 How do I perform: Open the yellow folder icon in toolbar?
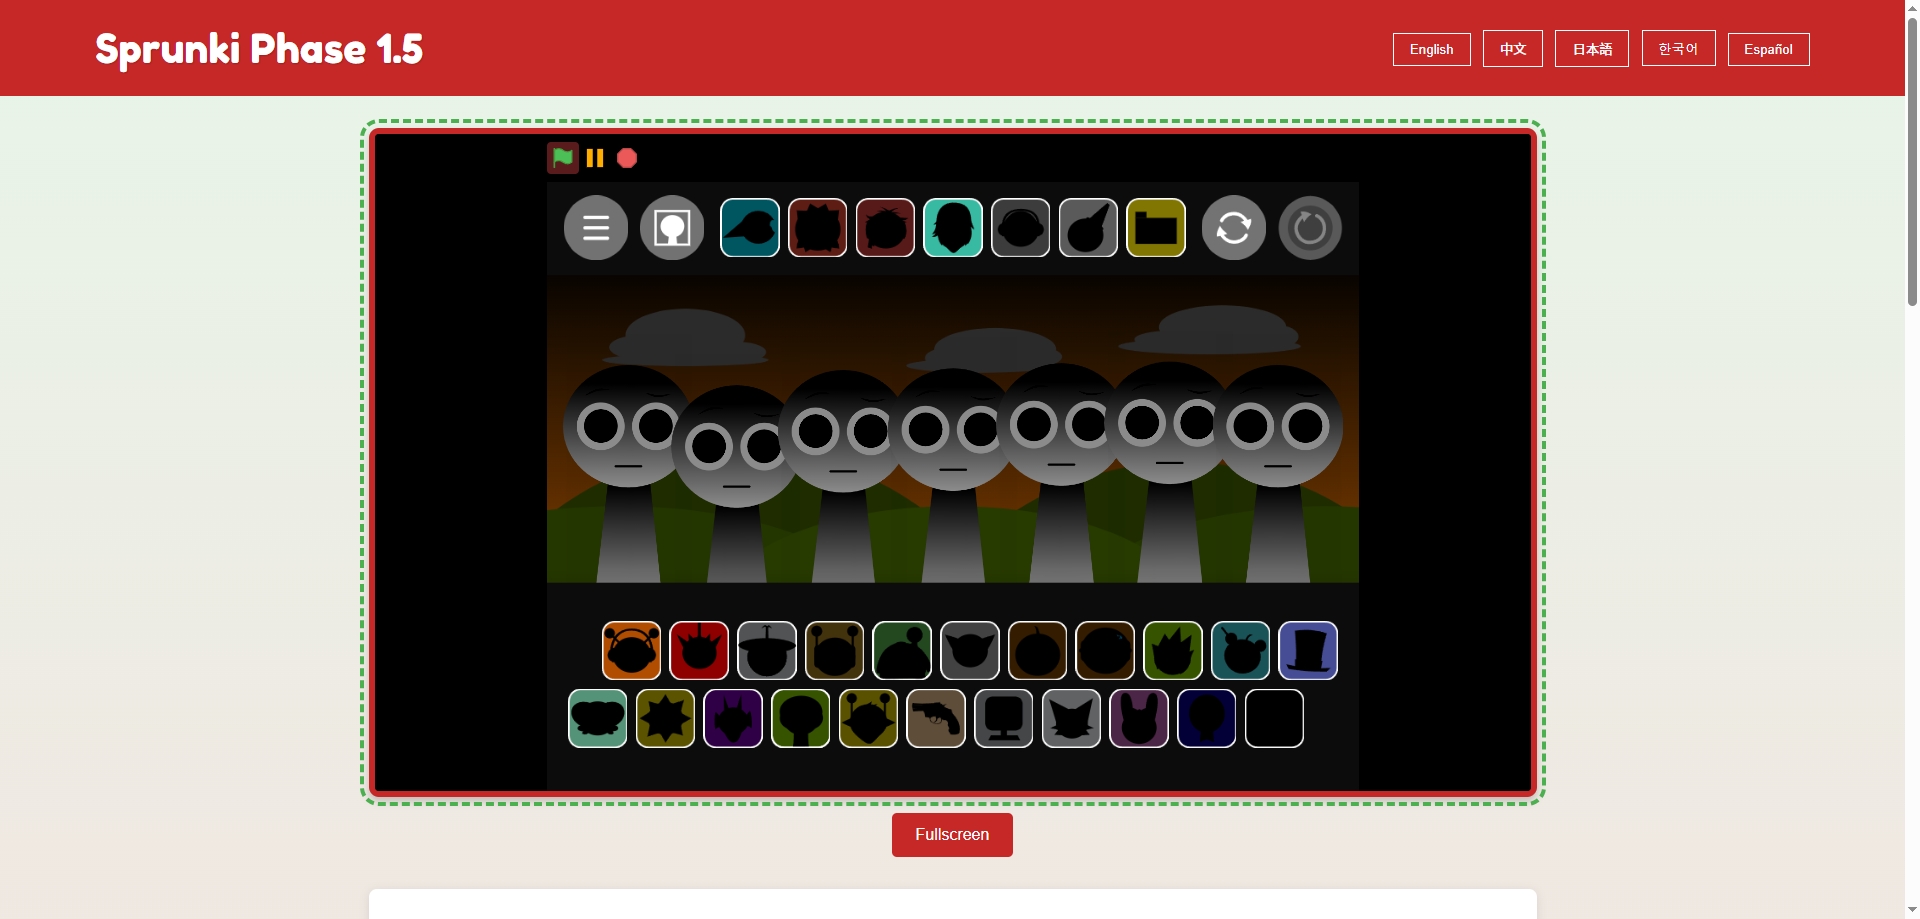click(1155, 227)
